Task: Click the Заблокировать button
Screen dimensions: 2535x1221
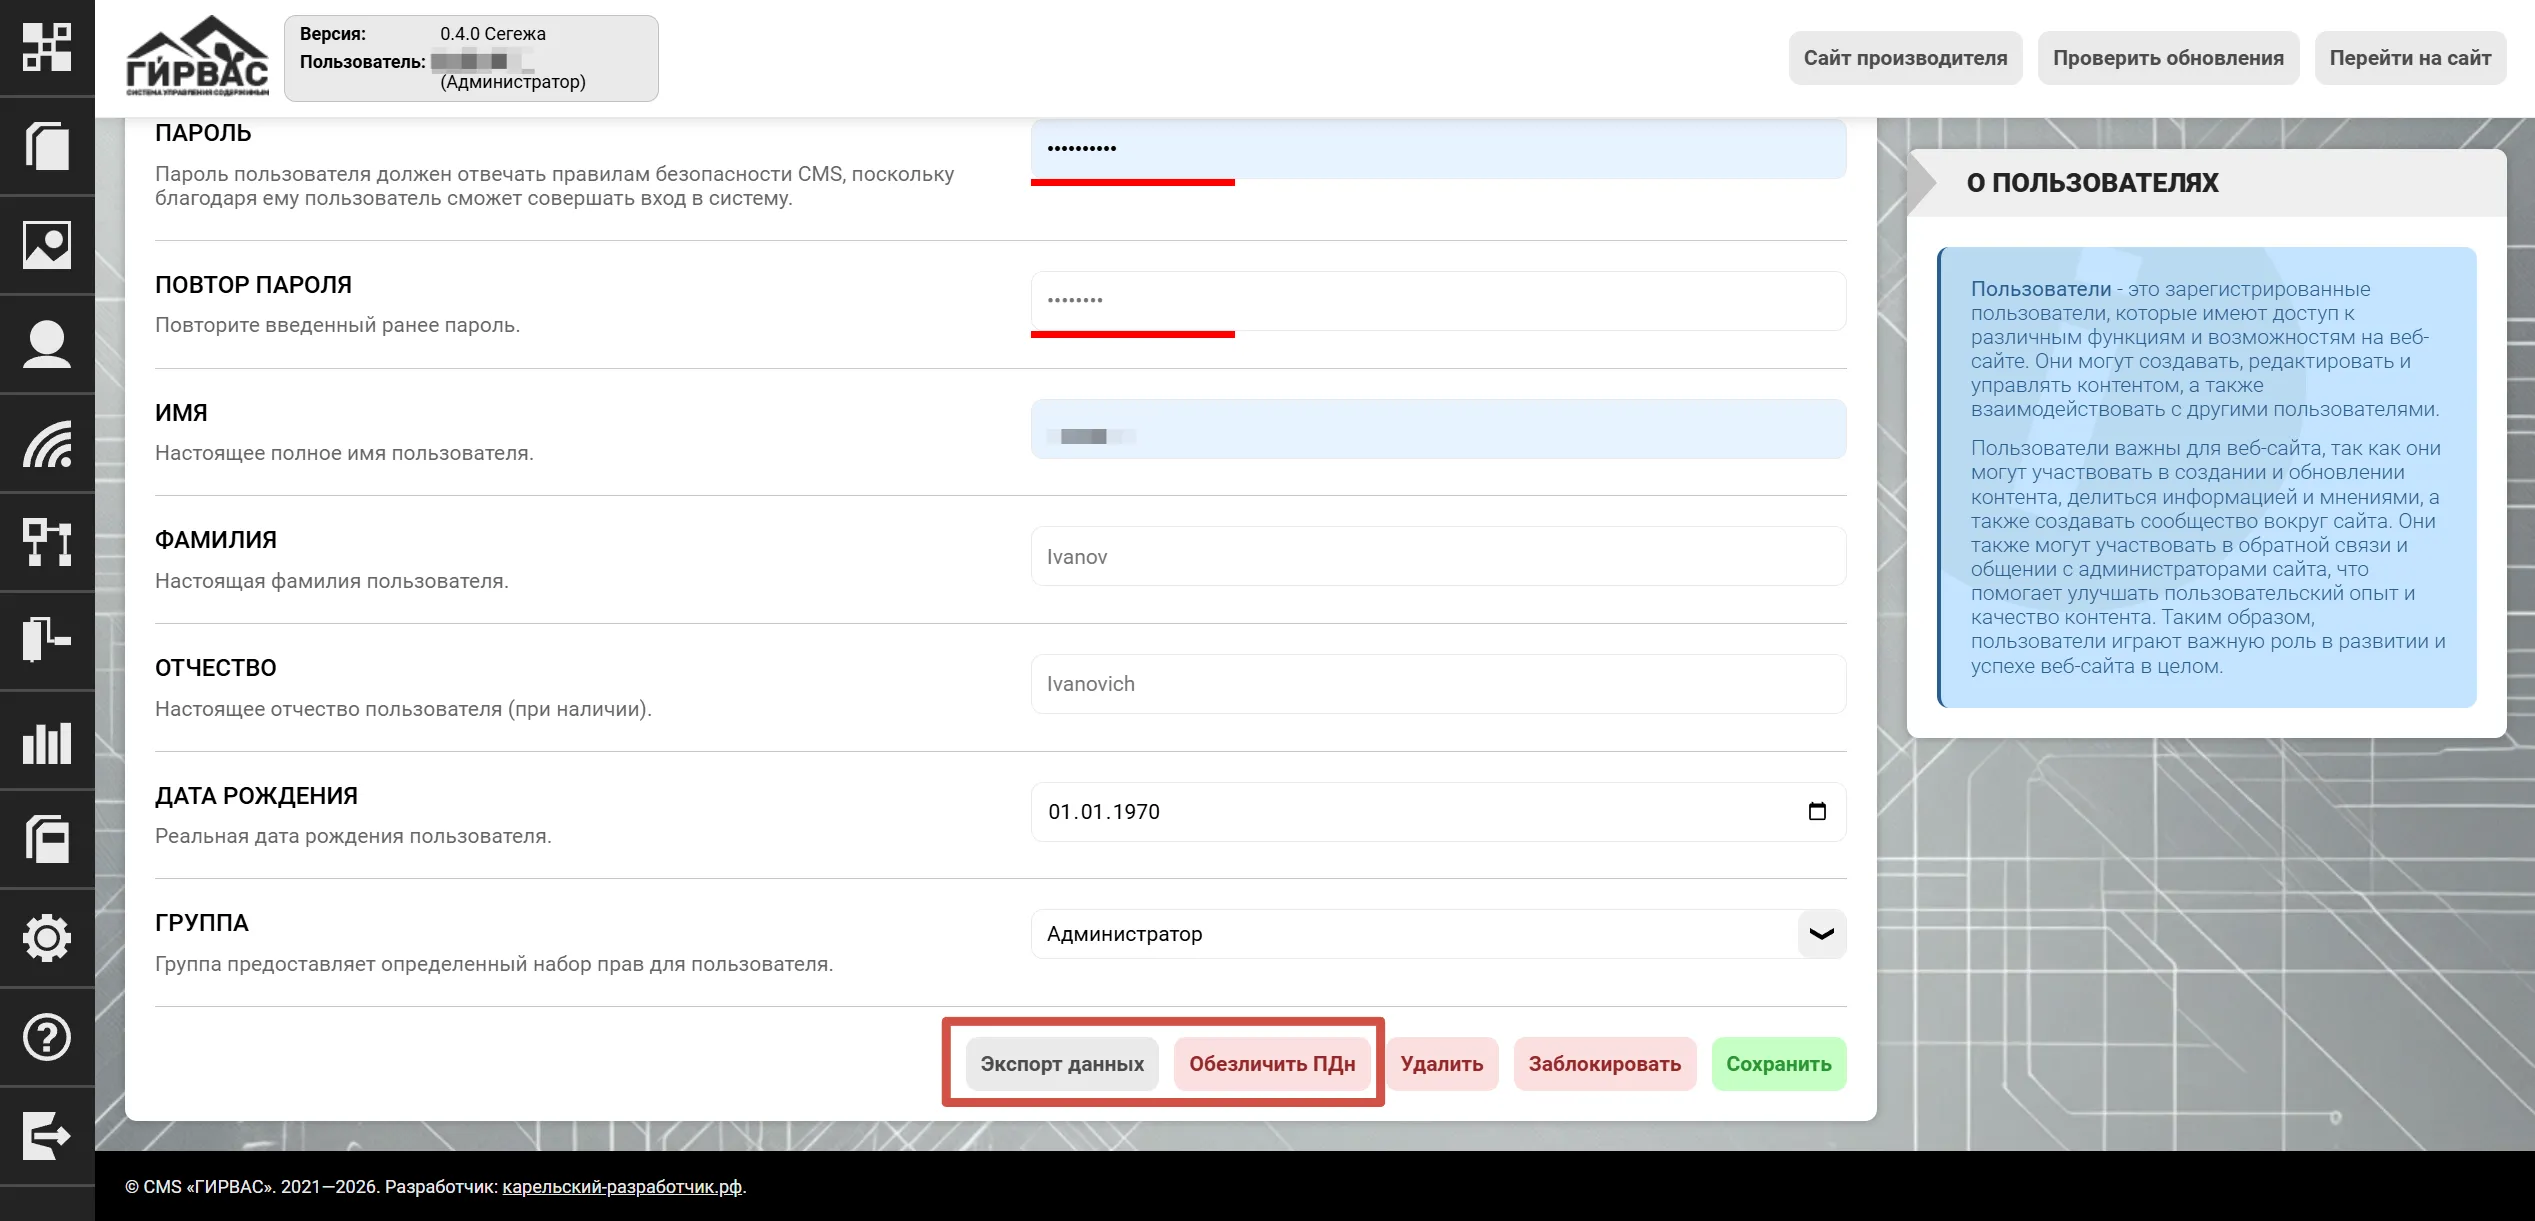Action: coord(1605,1064)
